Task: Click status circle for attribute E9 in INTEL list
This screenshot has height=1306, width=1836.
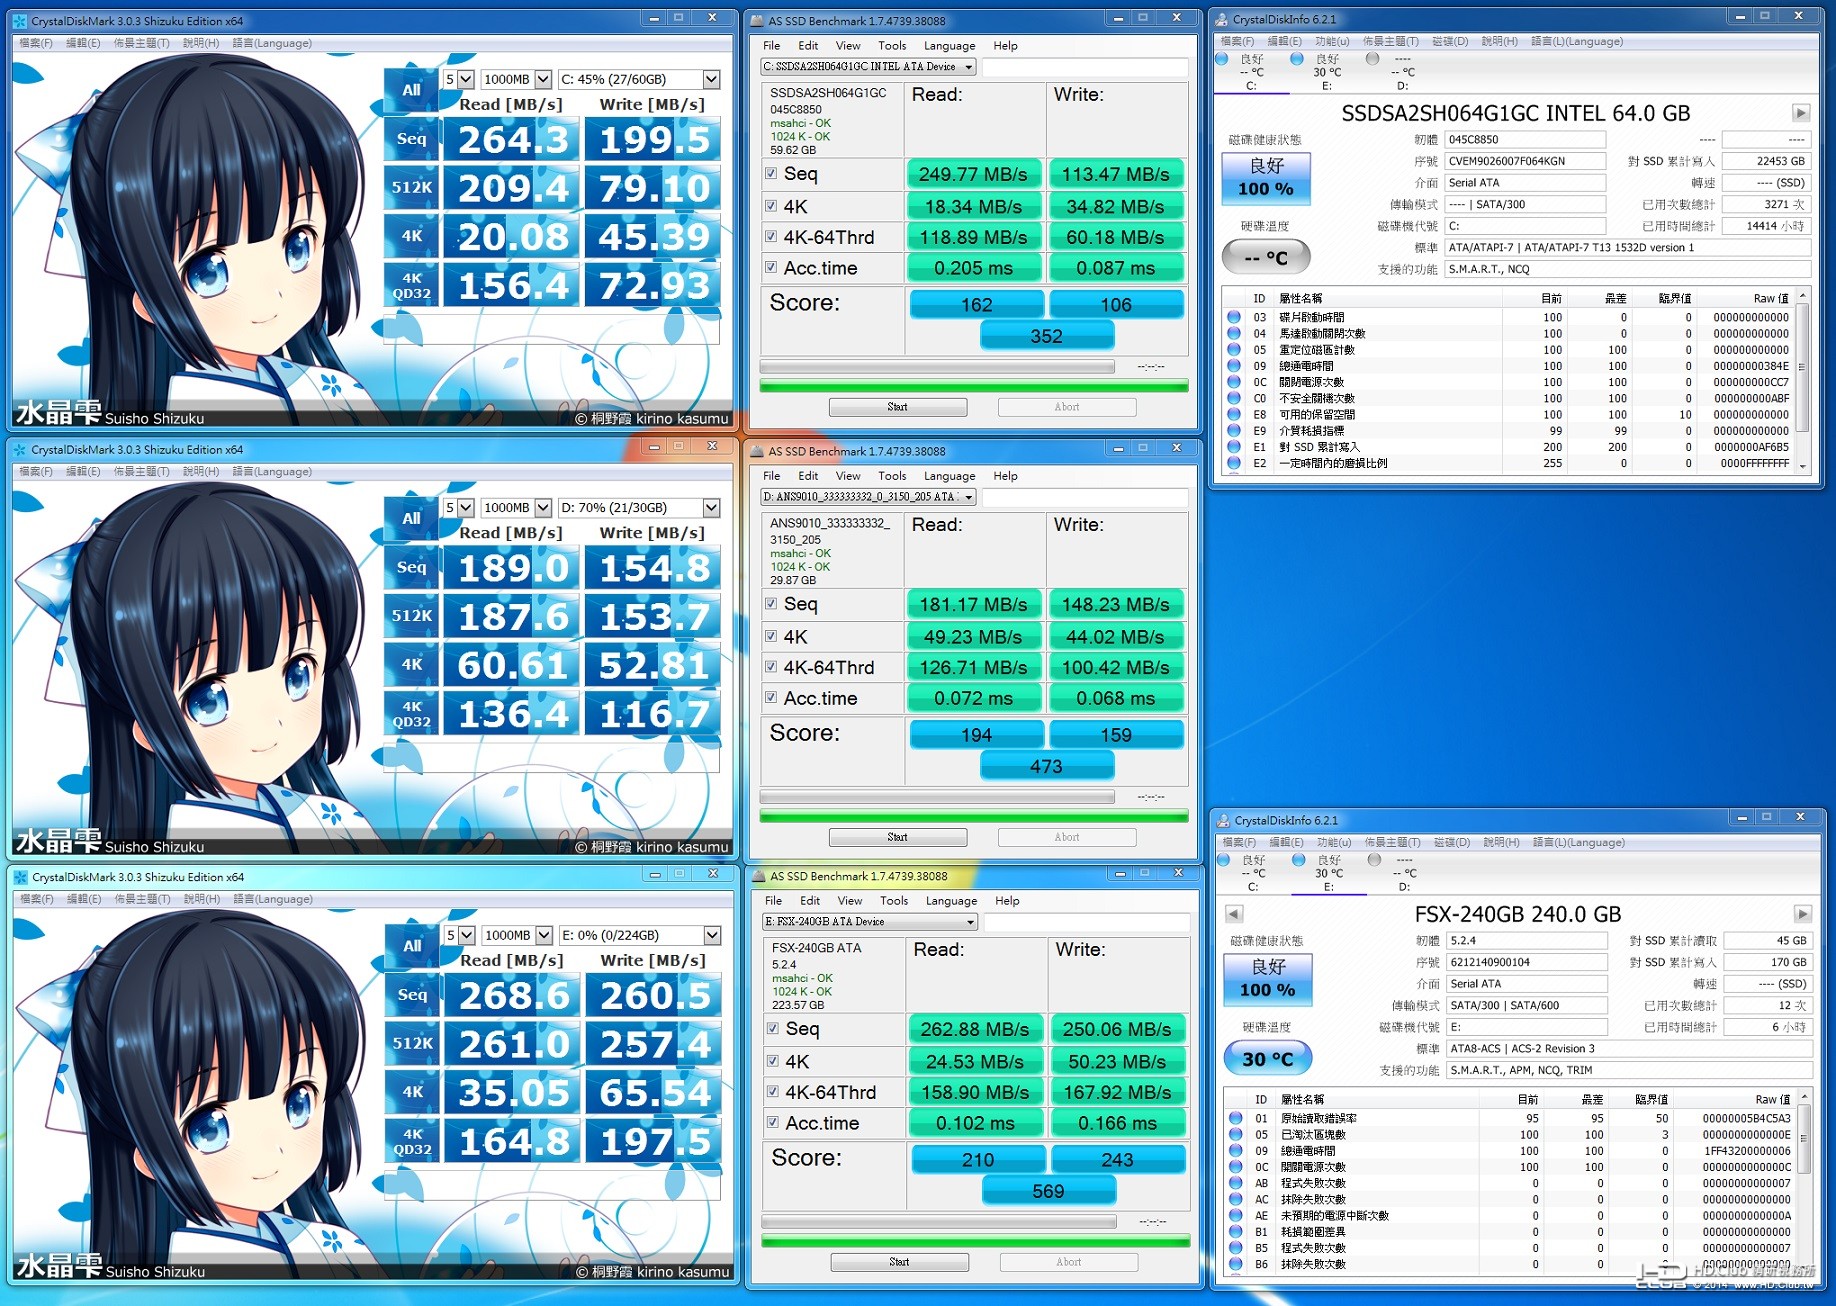Action: pyautogui.click(x=1234, y=431)
